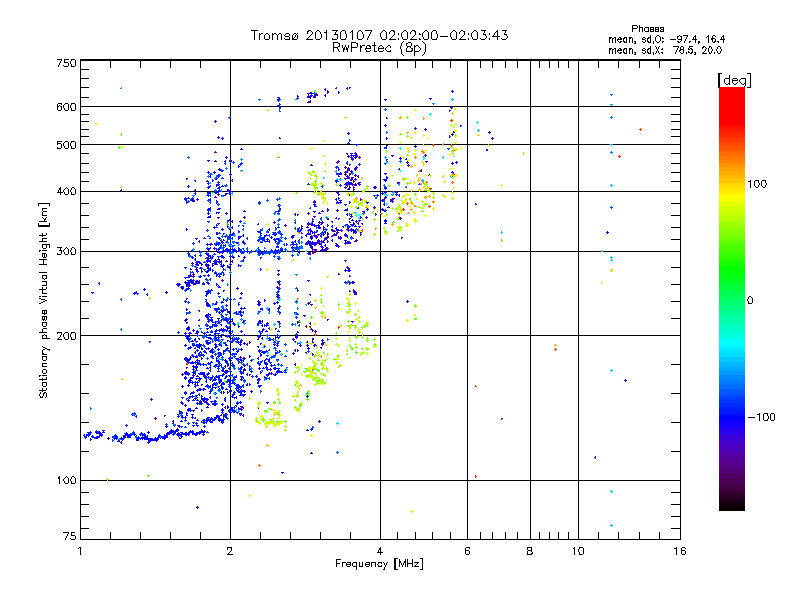The height and width of the screenshot is (600, 800).
Task: Click the 'mean, sd,X: 78.5, 20.0' statistic
Action: [665, 50]
